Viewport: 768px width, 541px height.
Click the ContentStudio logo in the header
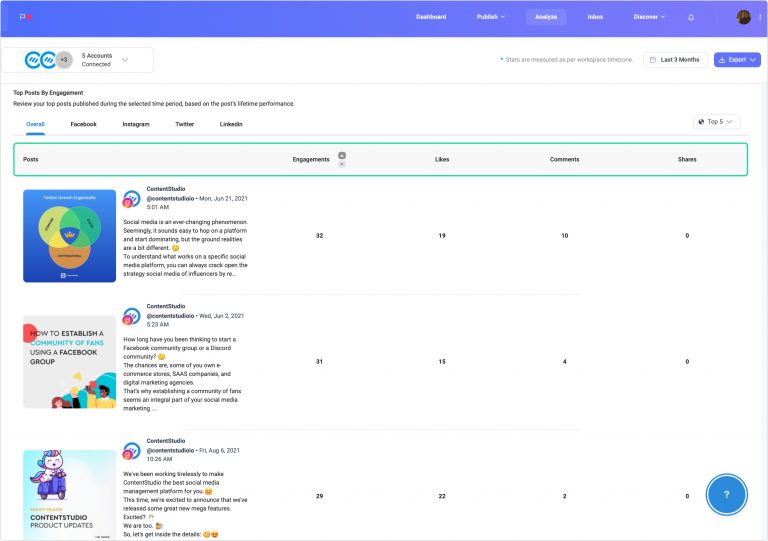tap(25, 17)
